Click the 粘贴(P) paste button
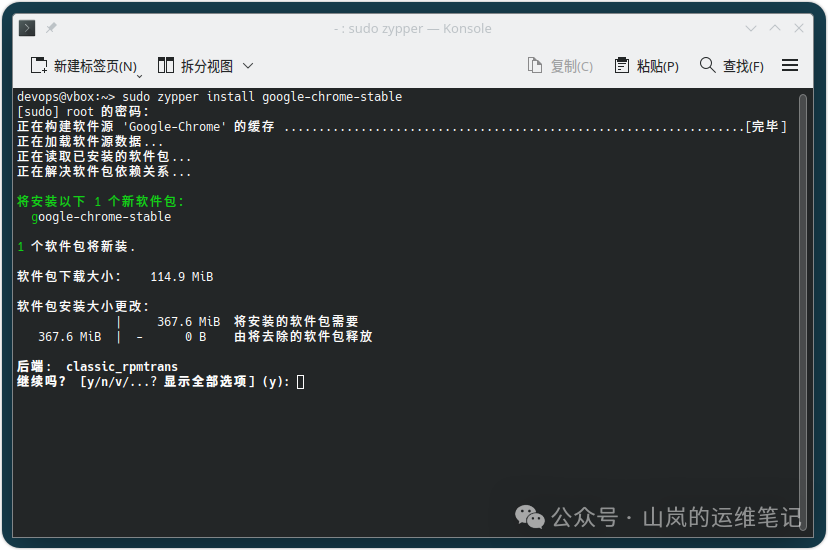Viewport: 828px width, 550px height. click(646, 66)
